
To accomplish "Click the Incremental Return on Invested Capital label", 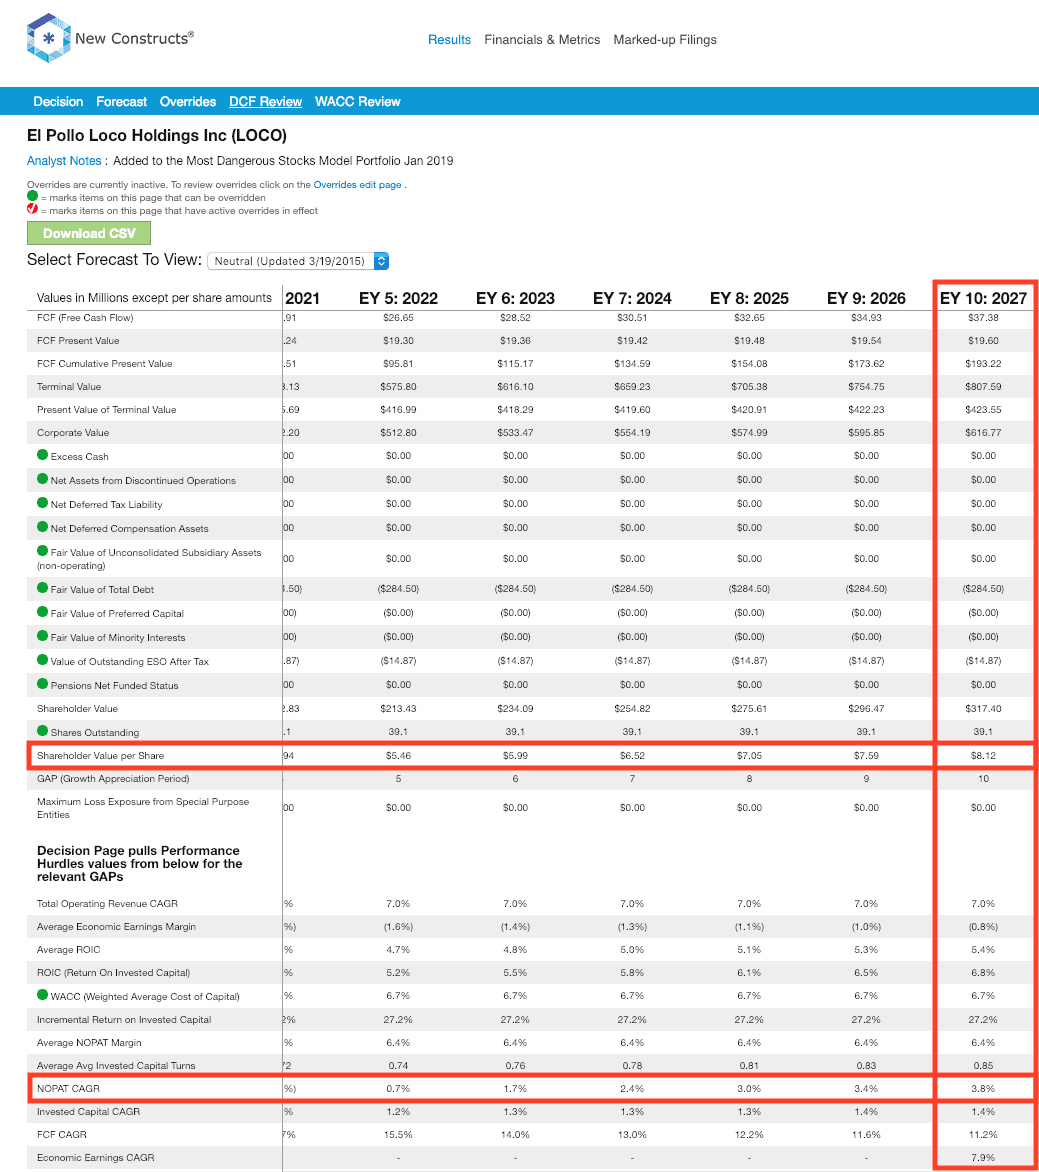I will coord(124,1020).
